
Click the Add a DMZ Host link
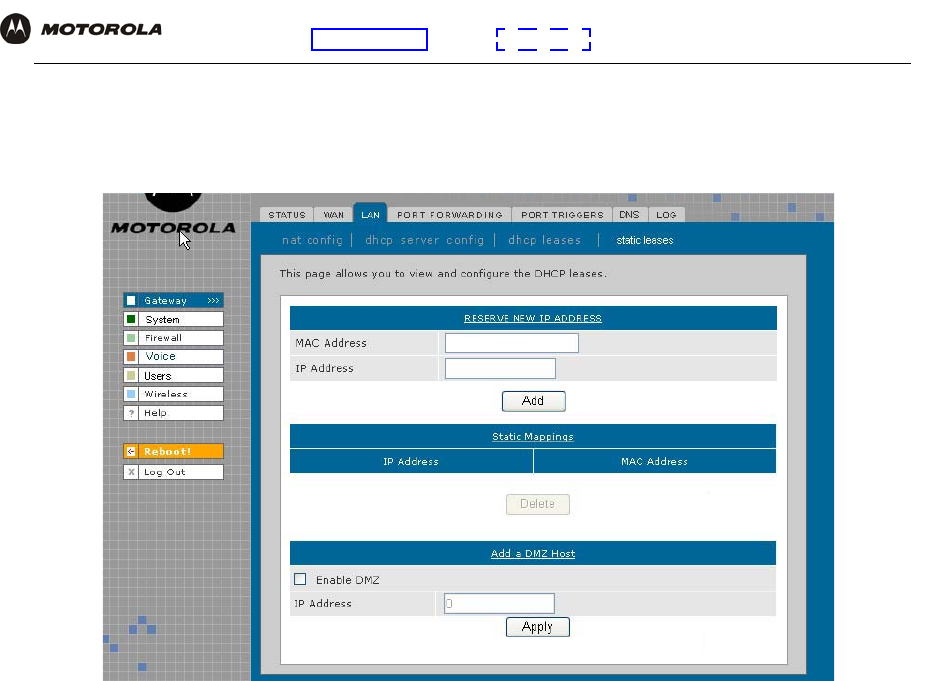click(x=533, y=553)
